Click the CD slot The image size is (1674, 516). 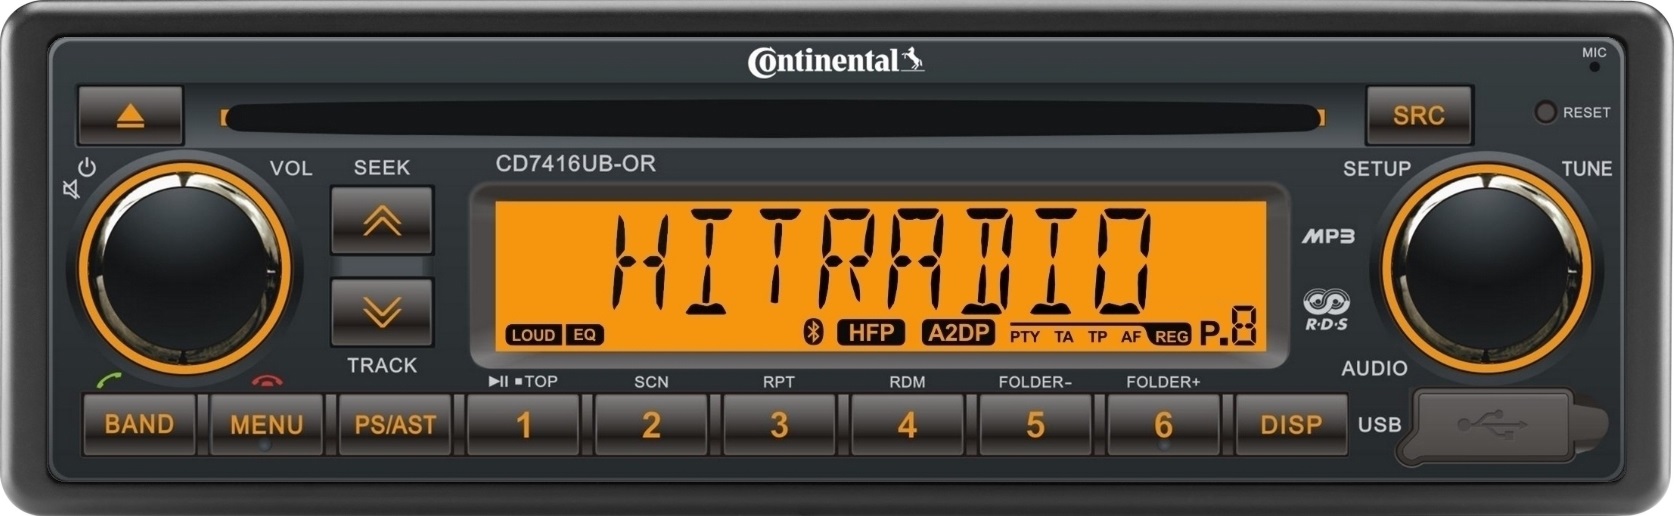pos(772,118)
